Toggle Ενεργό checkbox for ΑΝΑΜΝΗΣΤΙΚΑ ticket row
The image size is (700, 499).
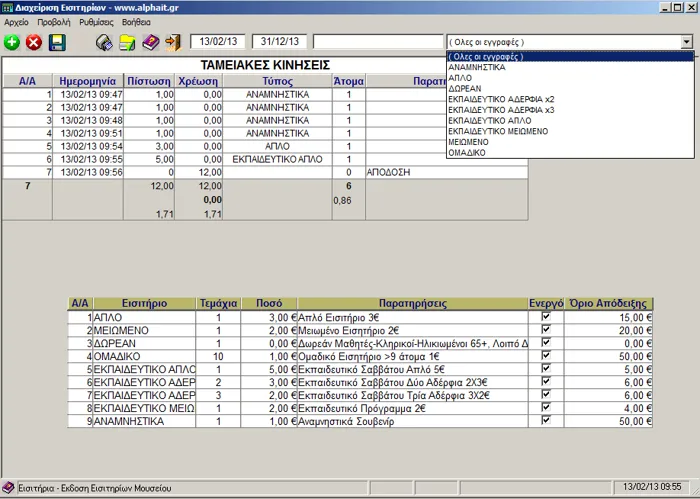[x=545, y=420]
